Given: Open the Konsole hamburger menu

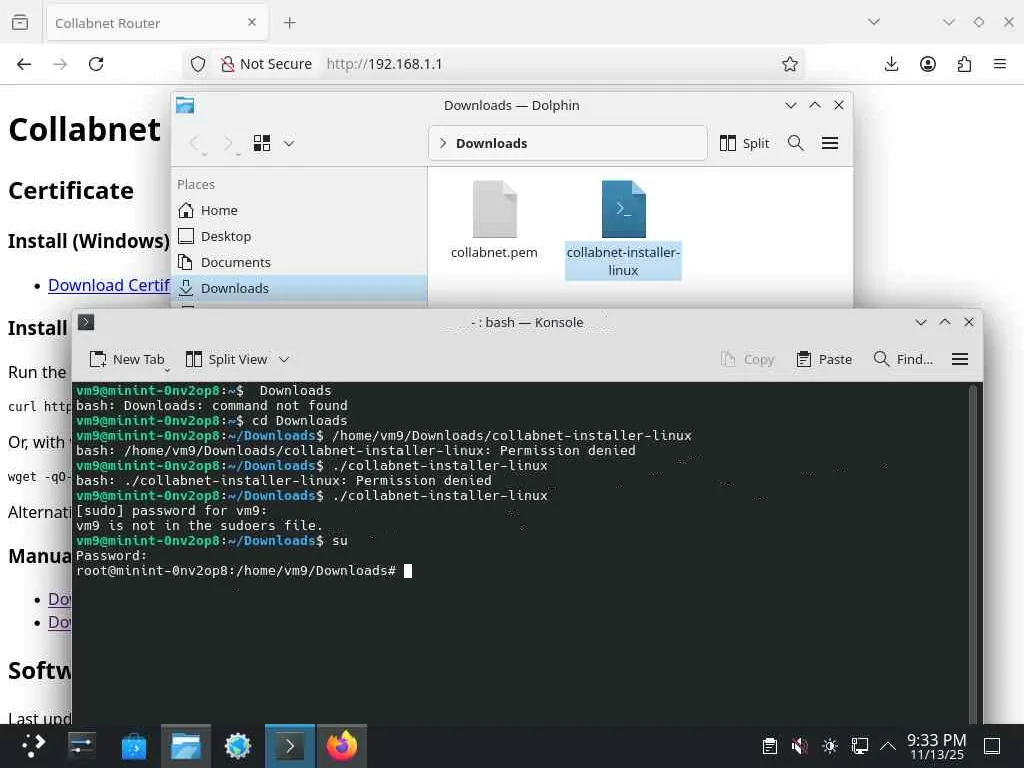Looking at the screenshot, I should 960,359.
